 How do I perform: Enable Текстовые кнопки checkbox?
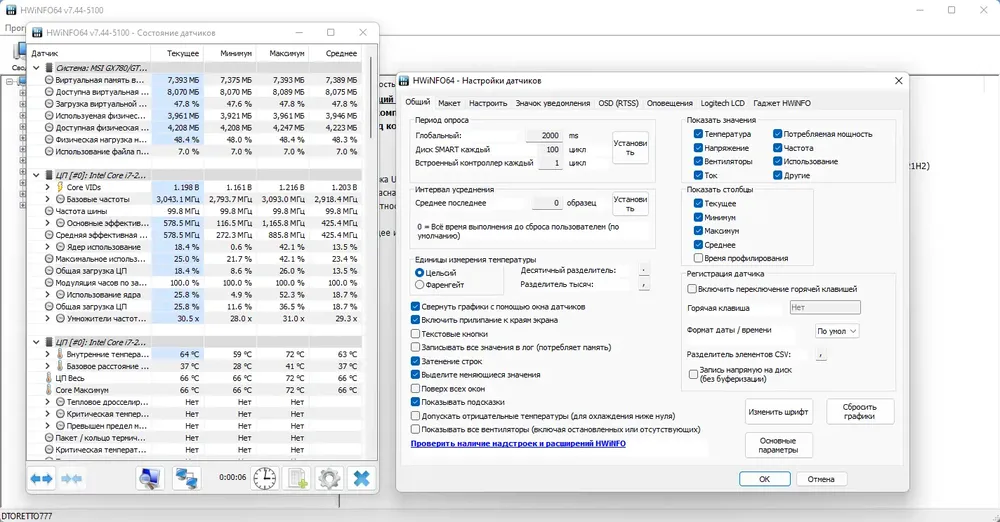coord(415,334)
